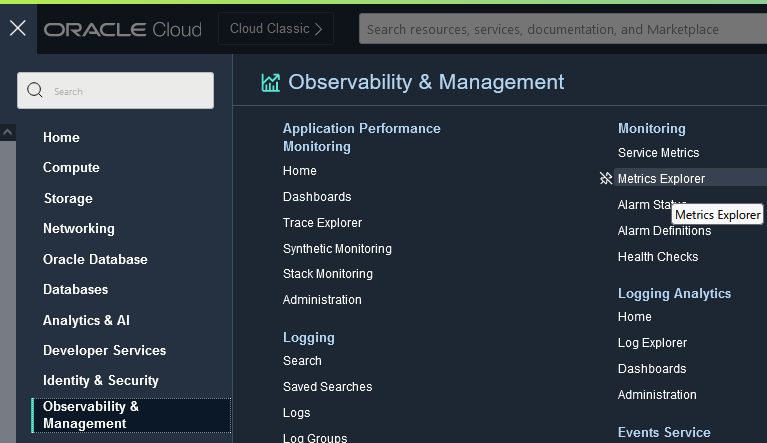Select Analytics & AI category
The image size is (767, 443).
86,320
